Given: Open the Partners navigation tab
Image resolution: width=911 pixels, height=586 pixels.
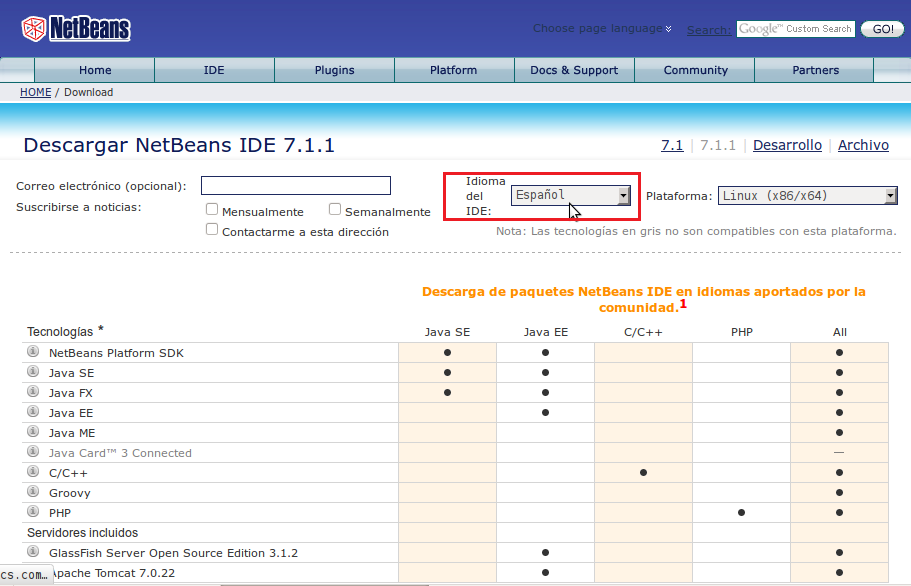Looking at the screenshot, I should click(816, 70).
